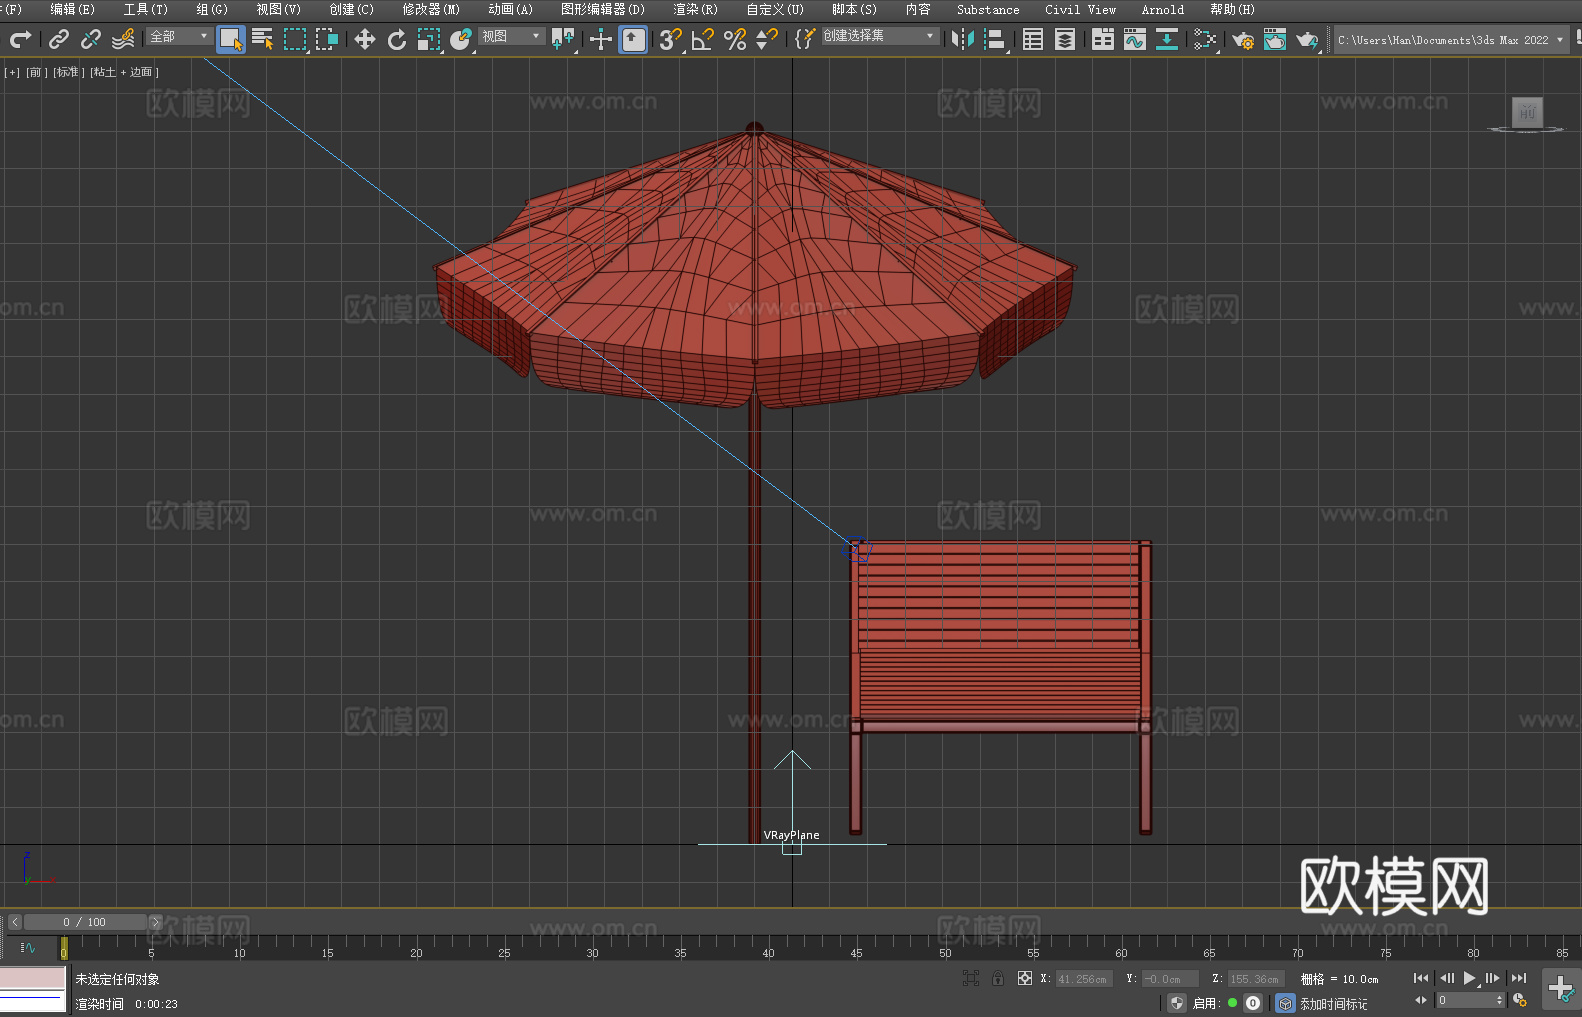Image resolution: width=1582 pixels, height=1017 pixels.
Task: Step to next frame
Action: (x=1493, y=978)
